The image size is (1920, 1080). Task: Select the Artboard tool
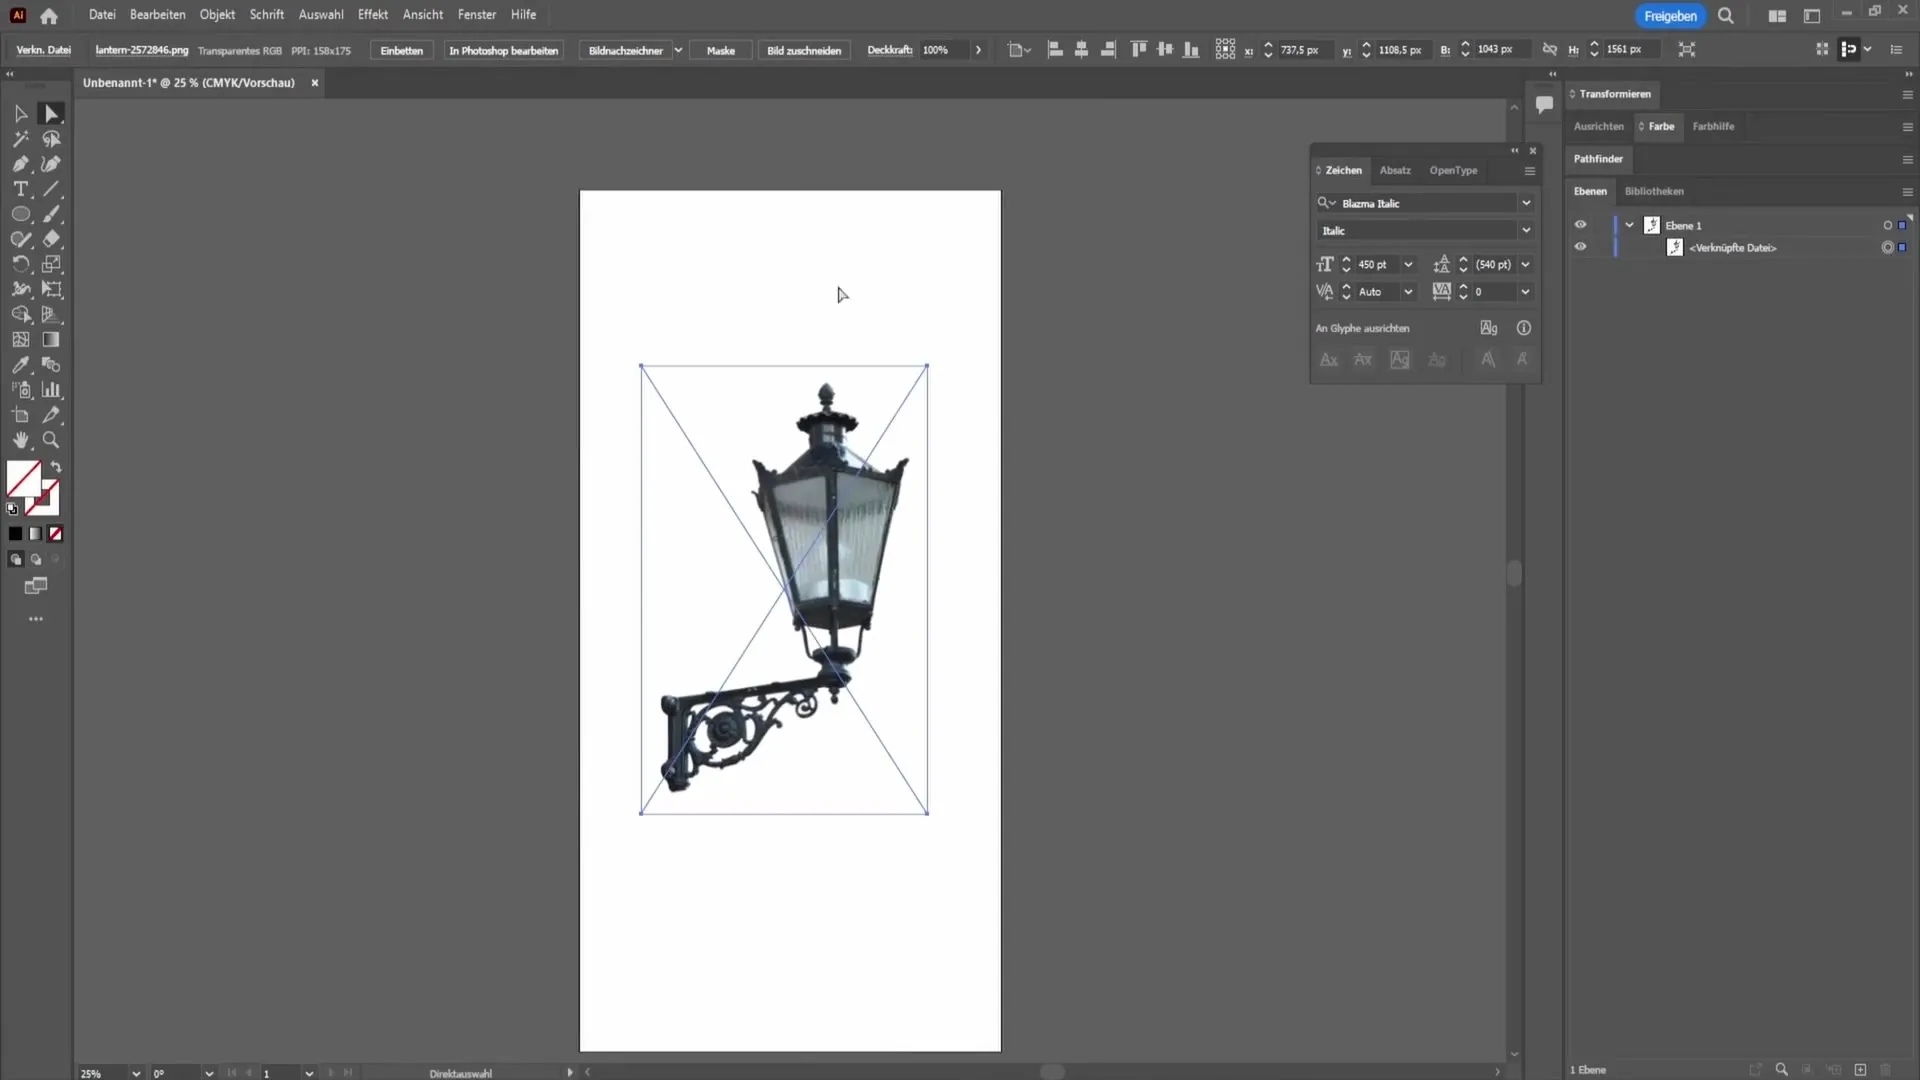(x=20, y=415)
